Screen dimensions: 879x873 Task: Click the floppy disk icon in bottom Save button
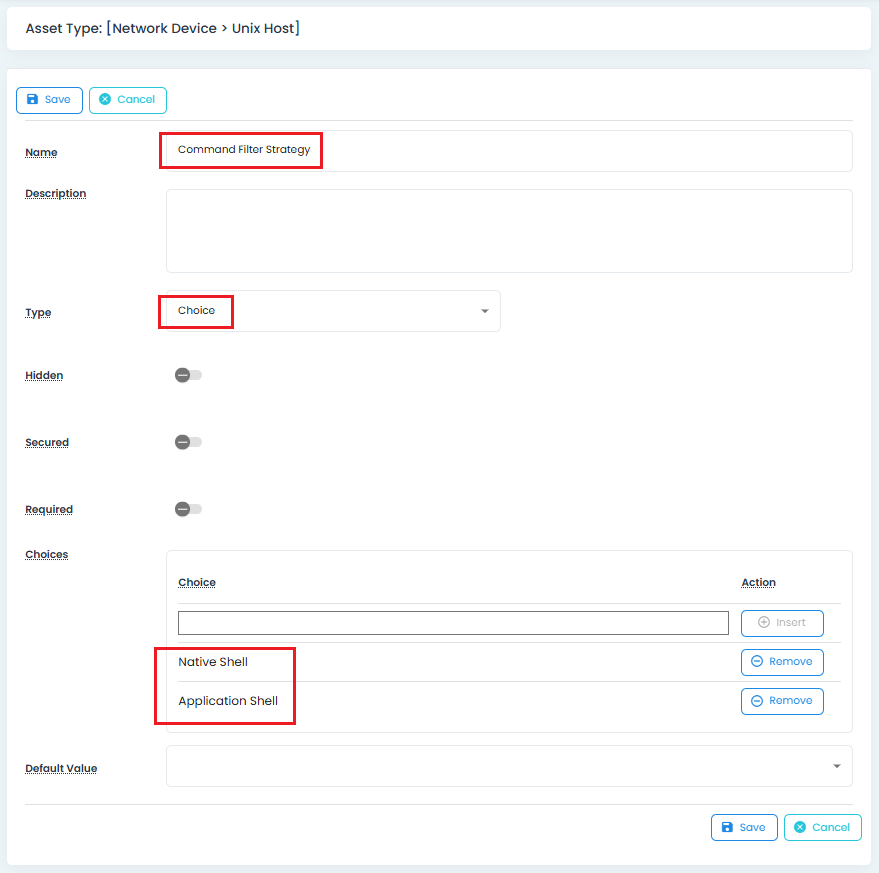pyautogui.click(x=727, y=827)
